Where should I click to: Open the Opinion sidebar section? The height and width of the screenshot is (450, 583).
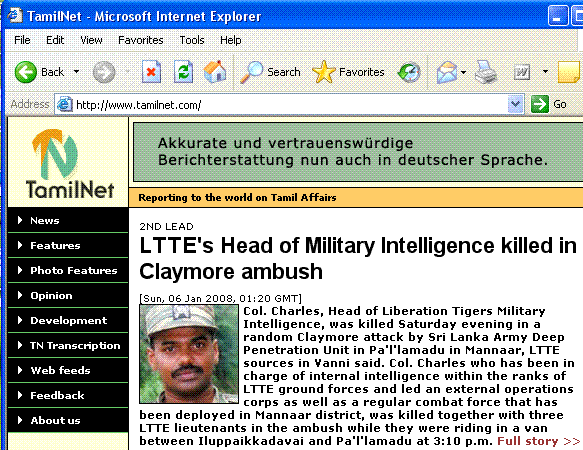tap(68, 295)
